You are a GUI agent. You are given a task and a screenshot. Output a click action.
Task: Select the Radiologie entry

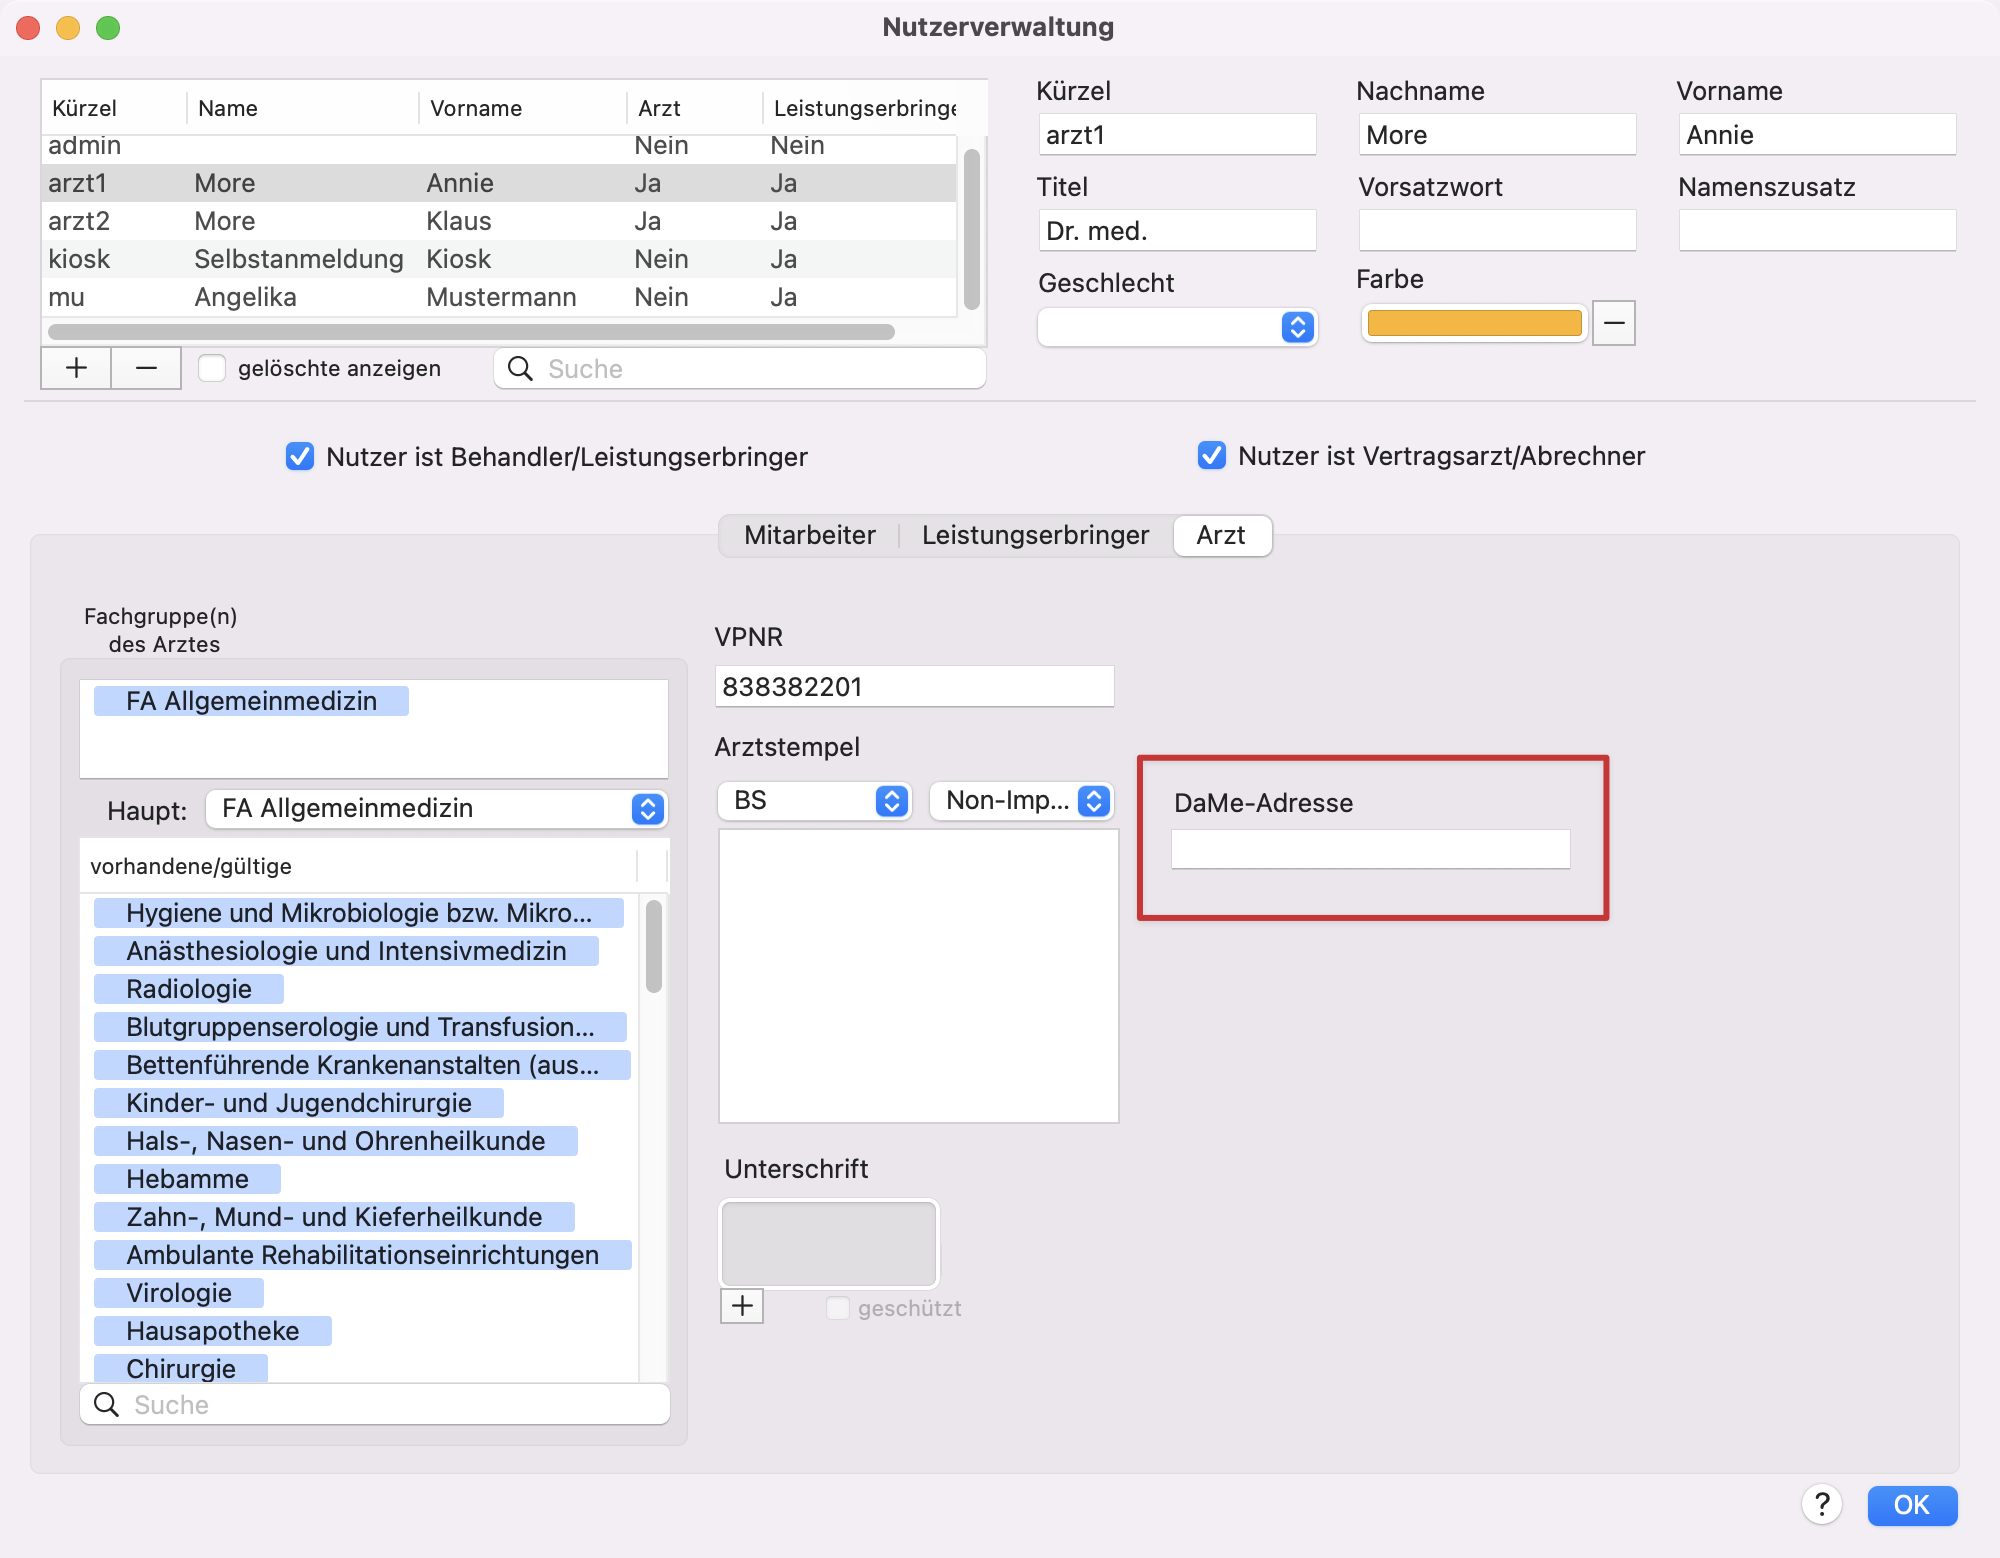click(x=189, y=989)
